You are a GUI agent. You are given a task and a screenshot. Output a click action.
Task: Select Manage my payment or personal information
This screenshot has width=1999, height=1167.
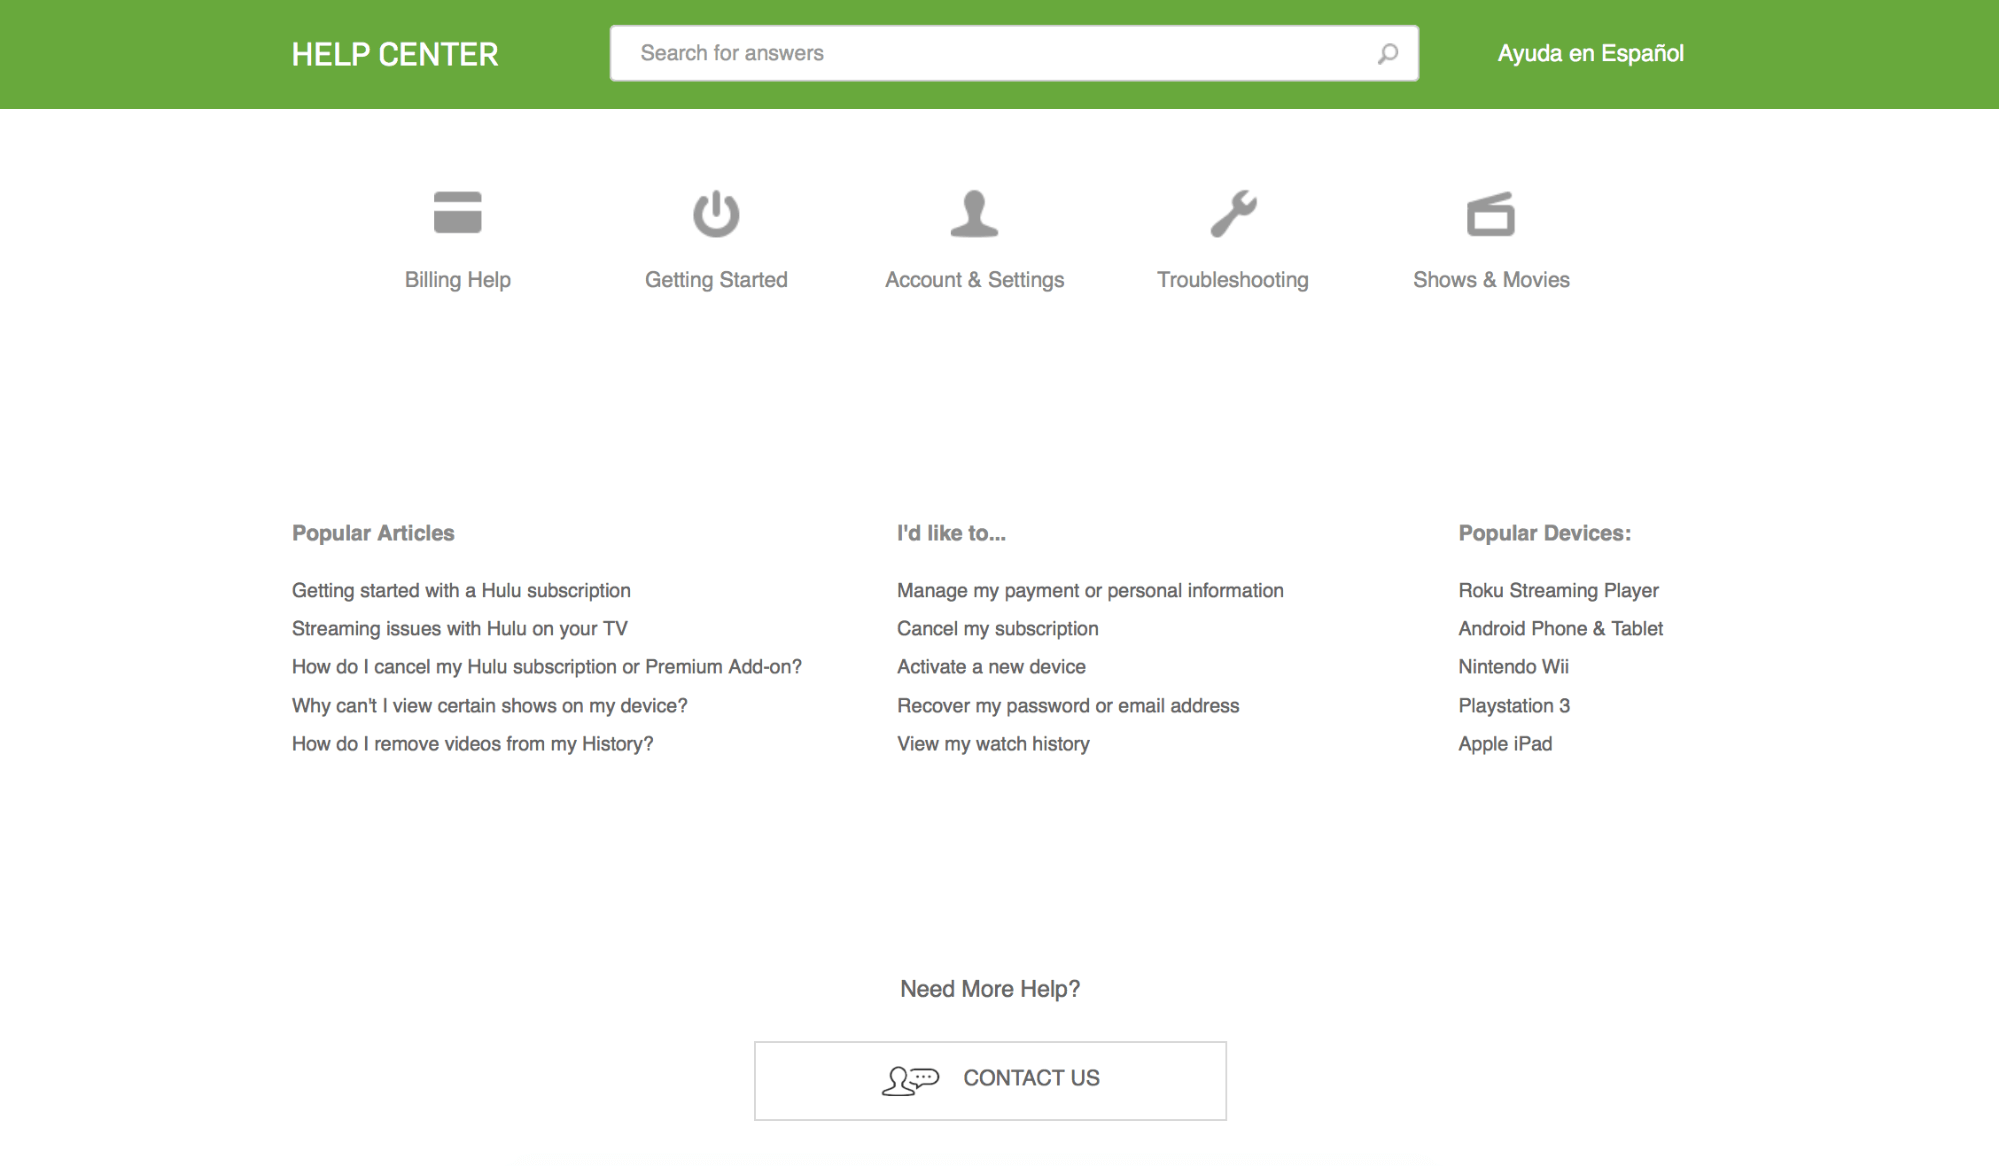coord(1090,590)
